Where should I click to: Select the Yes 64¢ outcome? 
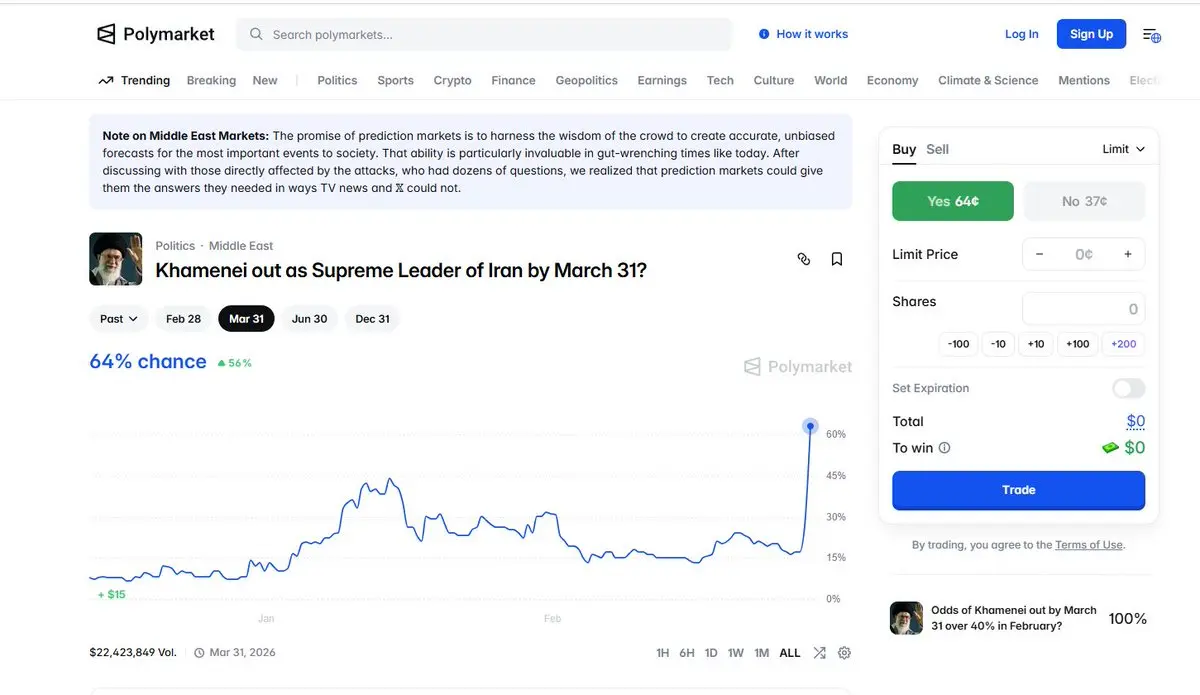[952, 201]
